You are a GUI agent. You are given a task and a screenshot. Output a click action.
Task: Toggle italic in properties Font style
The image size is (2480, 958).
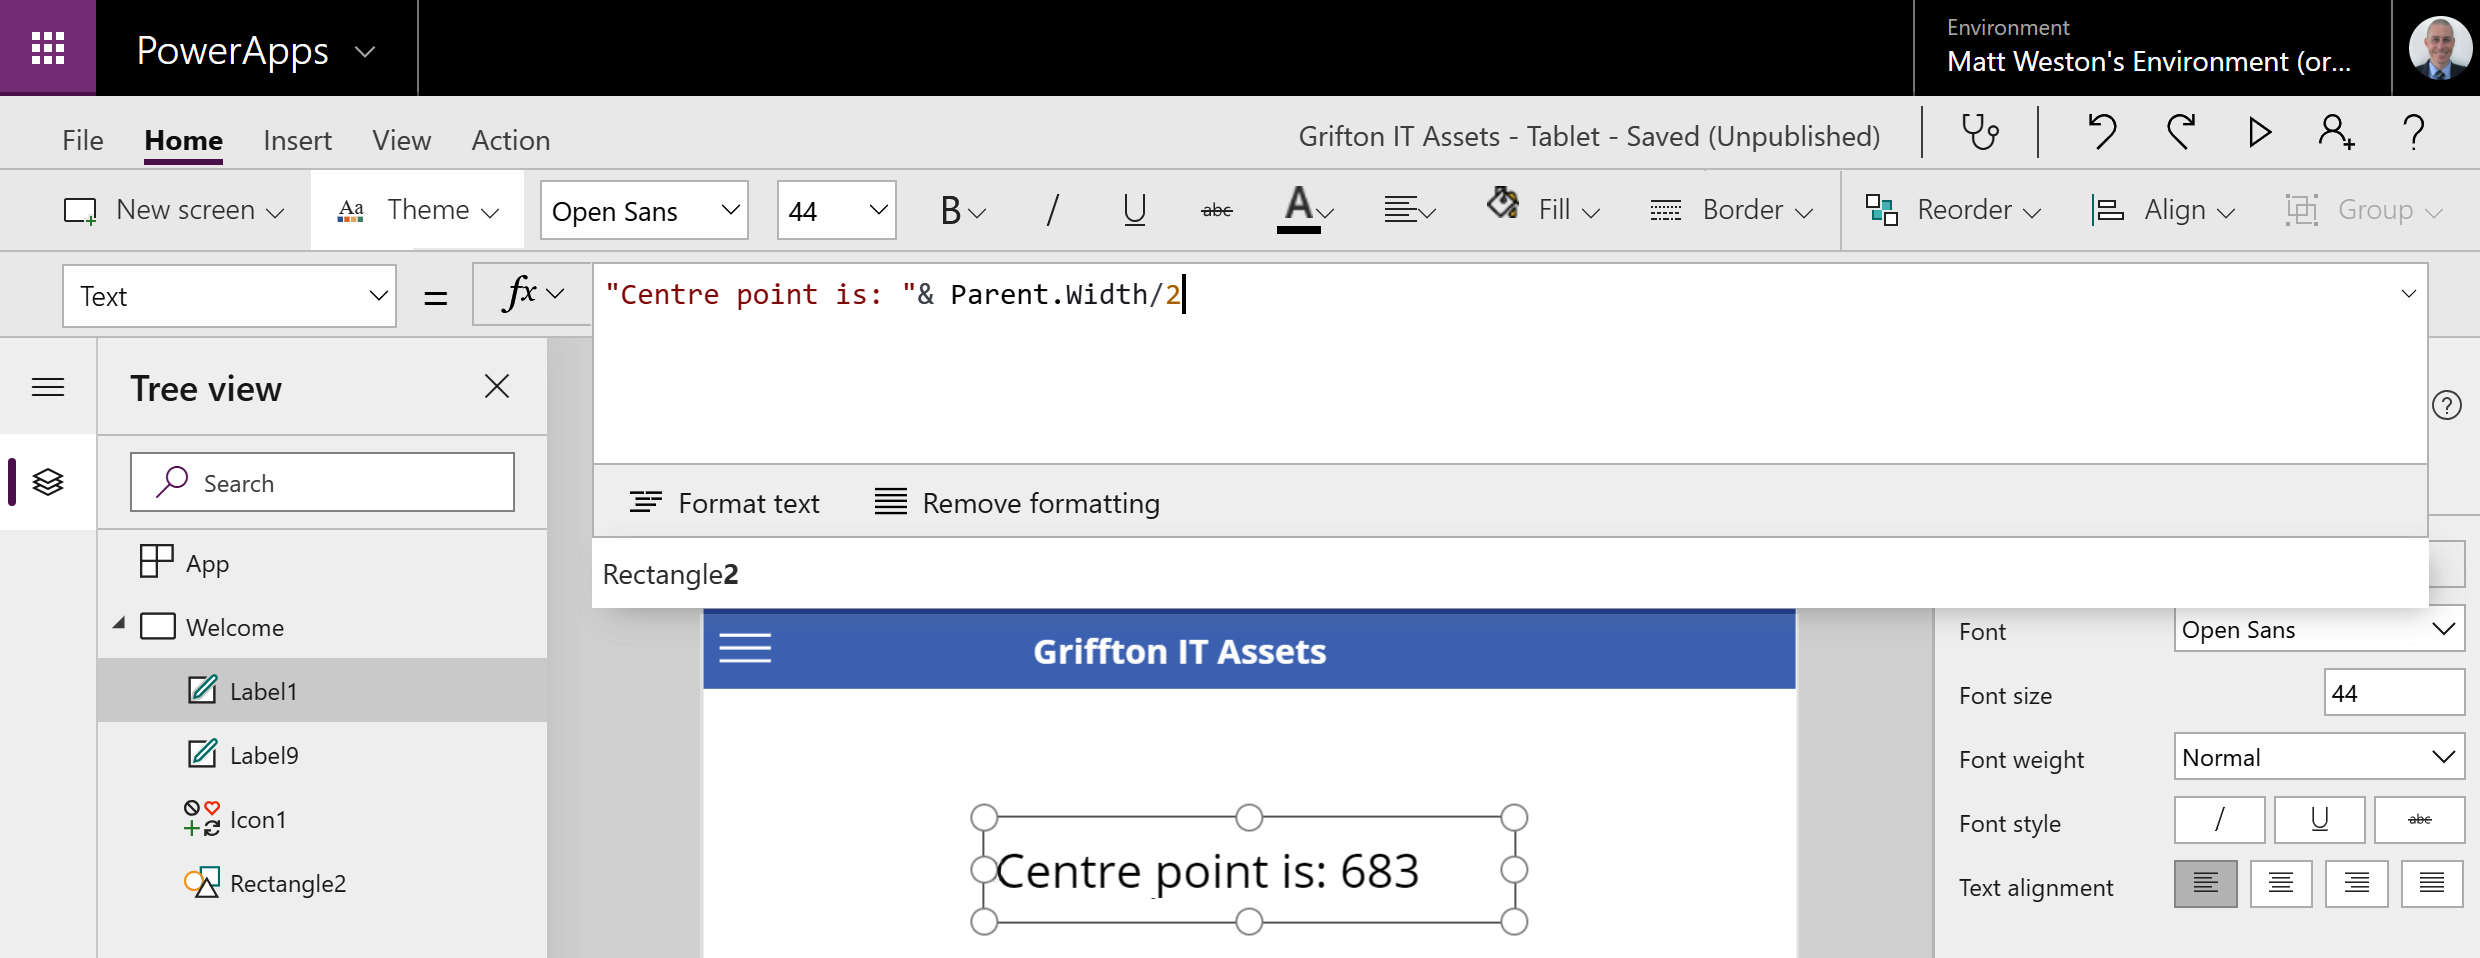[2220, 820]
